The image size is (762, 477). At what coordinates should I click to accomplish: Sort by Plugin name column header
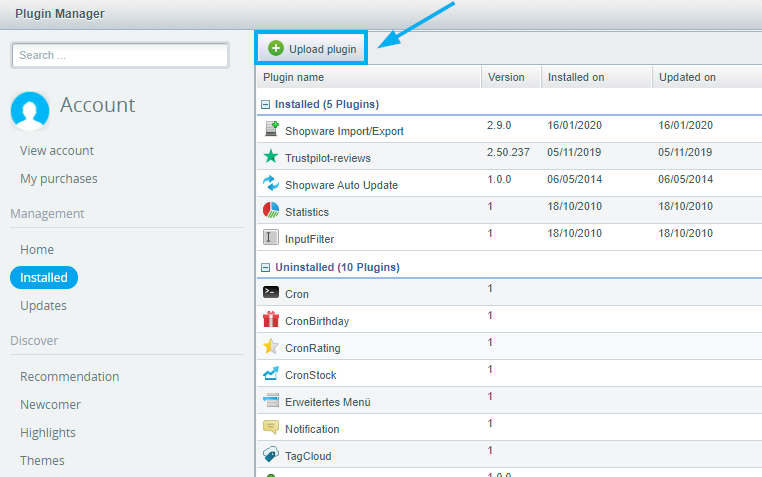point(369,77)
